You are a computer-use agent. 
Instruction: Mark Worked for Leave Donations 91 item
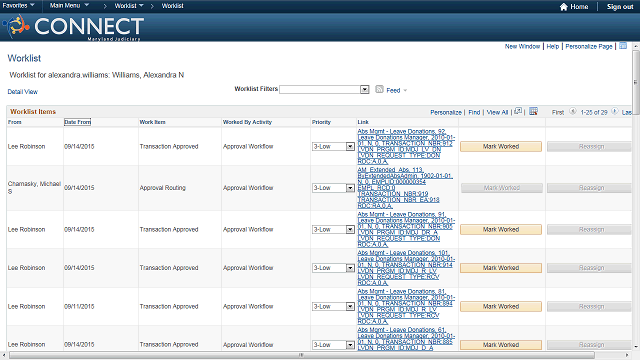coord(501,230)
